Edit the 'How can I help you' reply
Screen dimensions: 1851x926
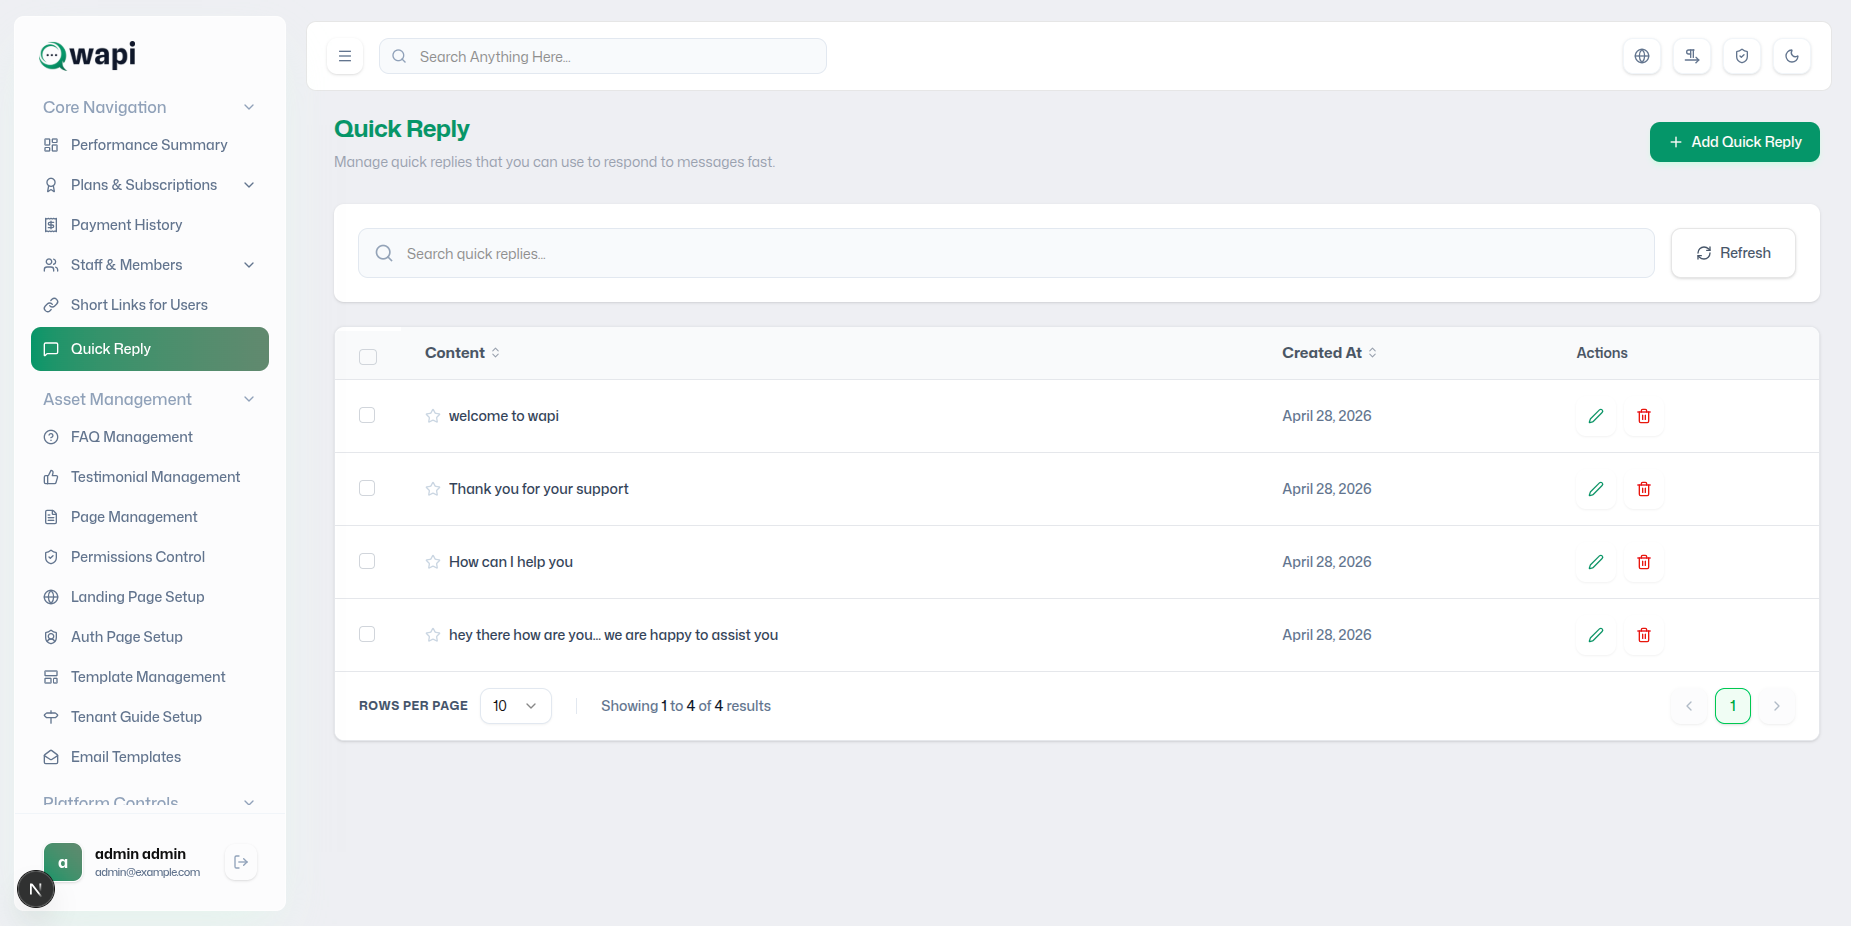point(1596,562)
